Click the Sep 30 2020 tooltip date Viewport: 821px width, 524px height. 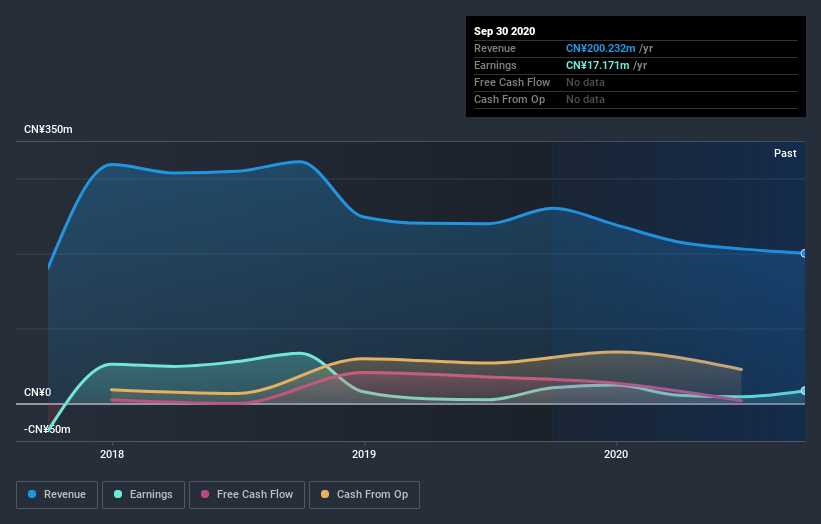pyautogui.click(x=505, y=31)
